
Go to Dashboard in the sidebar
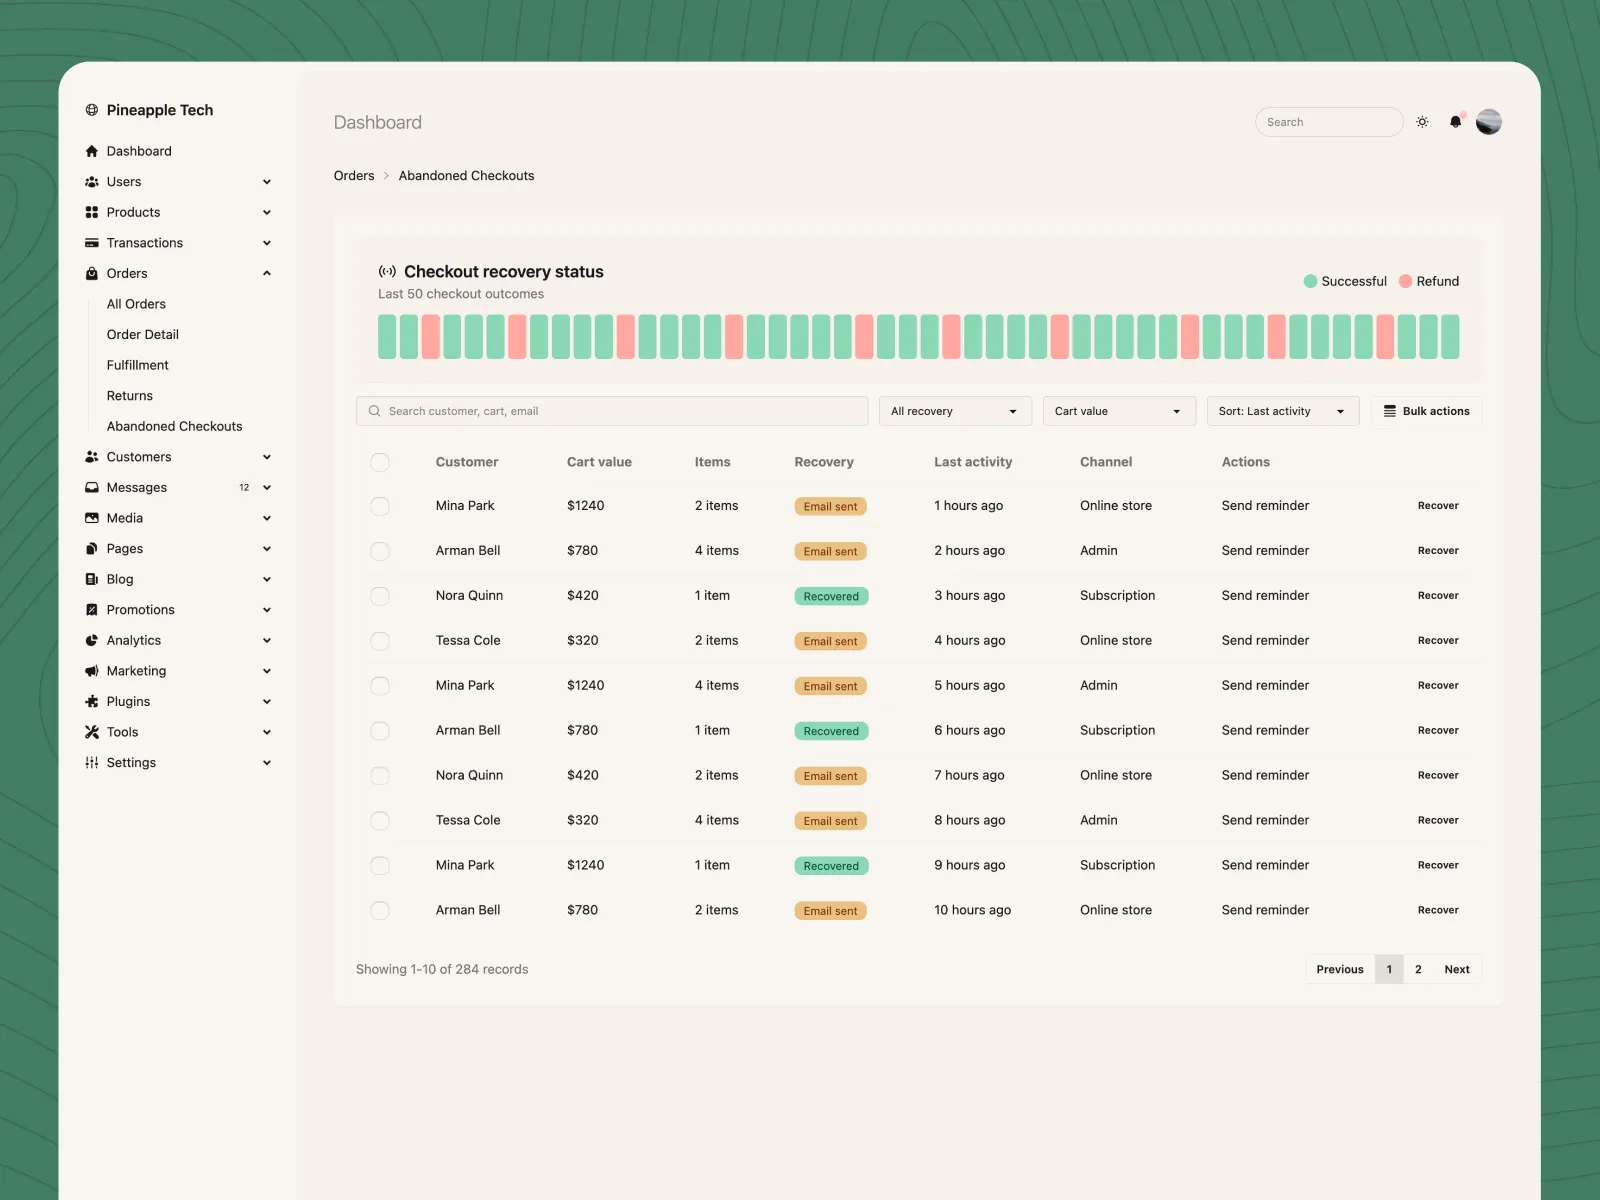(139, 151)
